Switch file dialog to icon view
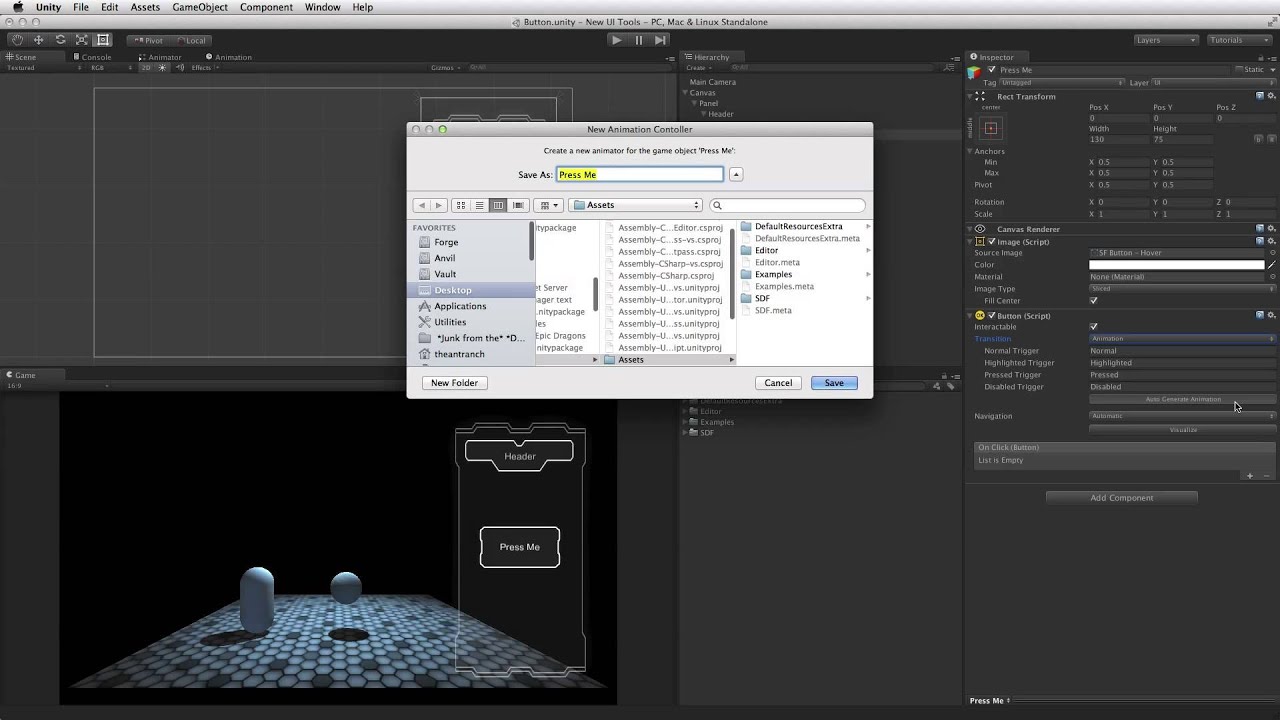The image size is (1280, 720). point(460,205)
